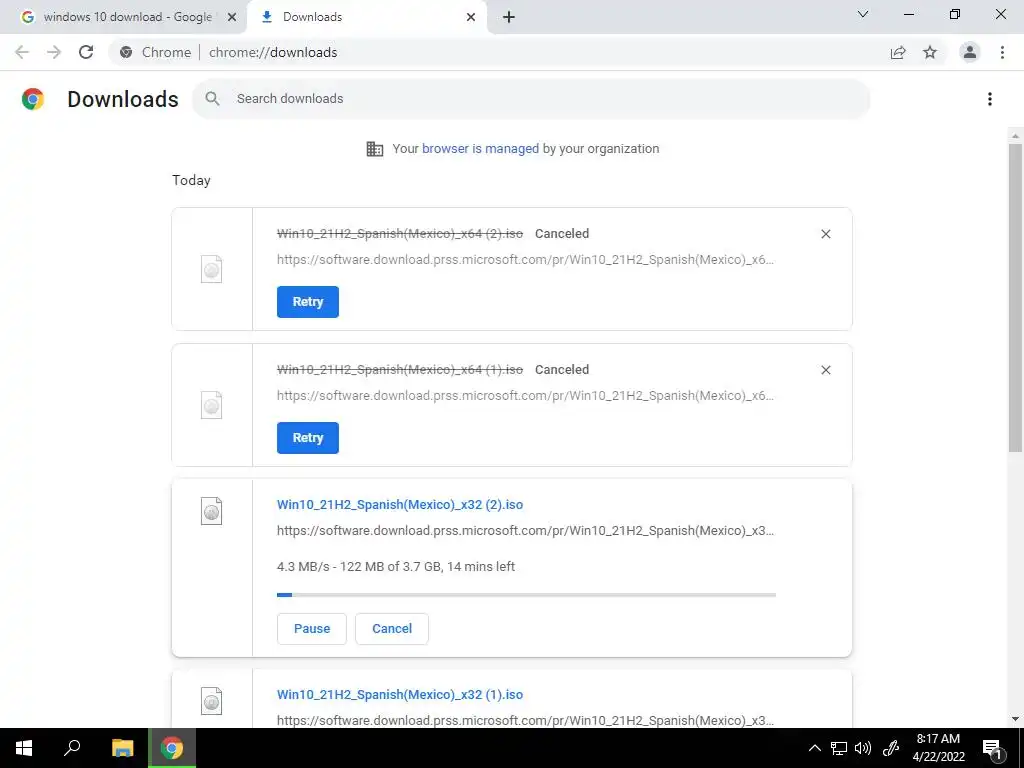This screenshot has width=1024, height=768.
Task: Click the page vertical scrollbar thumb
Action: click(x=1015, y=297)
